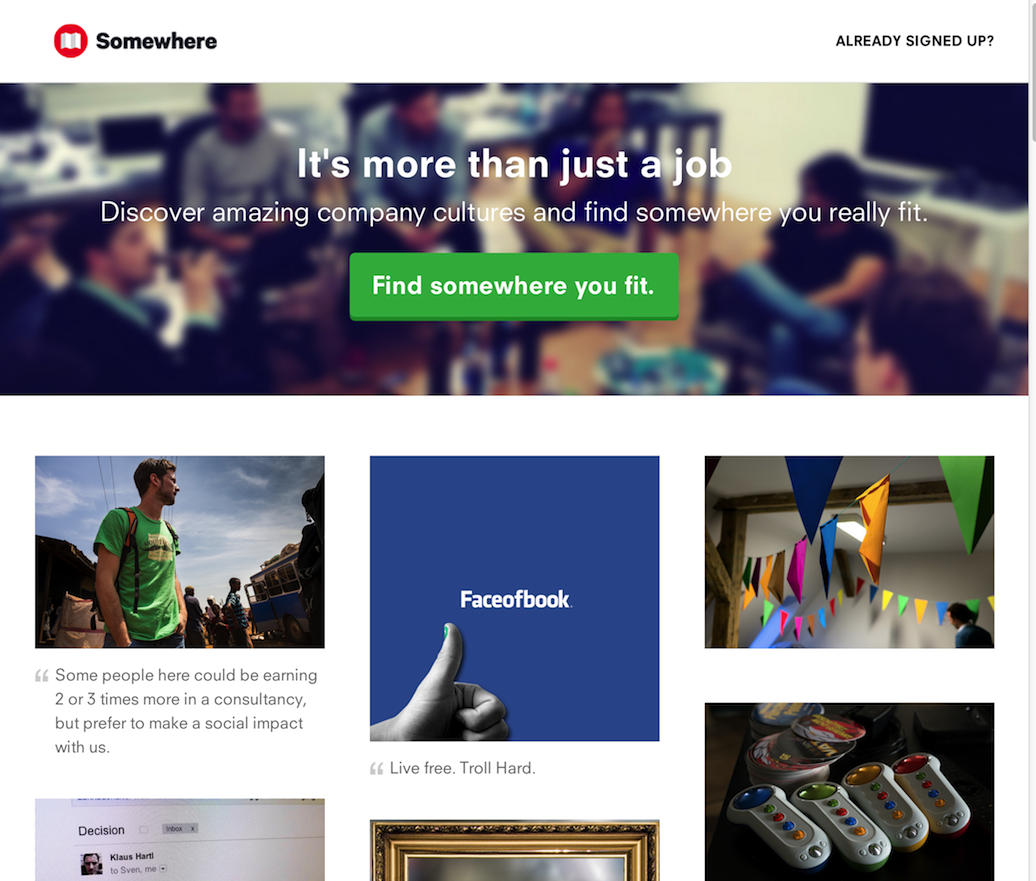Select the Live free. Troll Hard. quote
Image resolution: width=1036 pixels, height=881 pixels.
(462, 768)
